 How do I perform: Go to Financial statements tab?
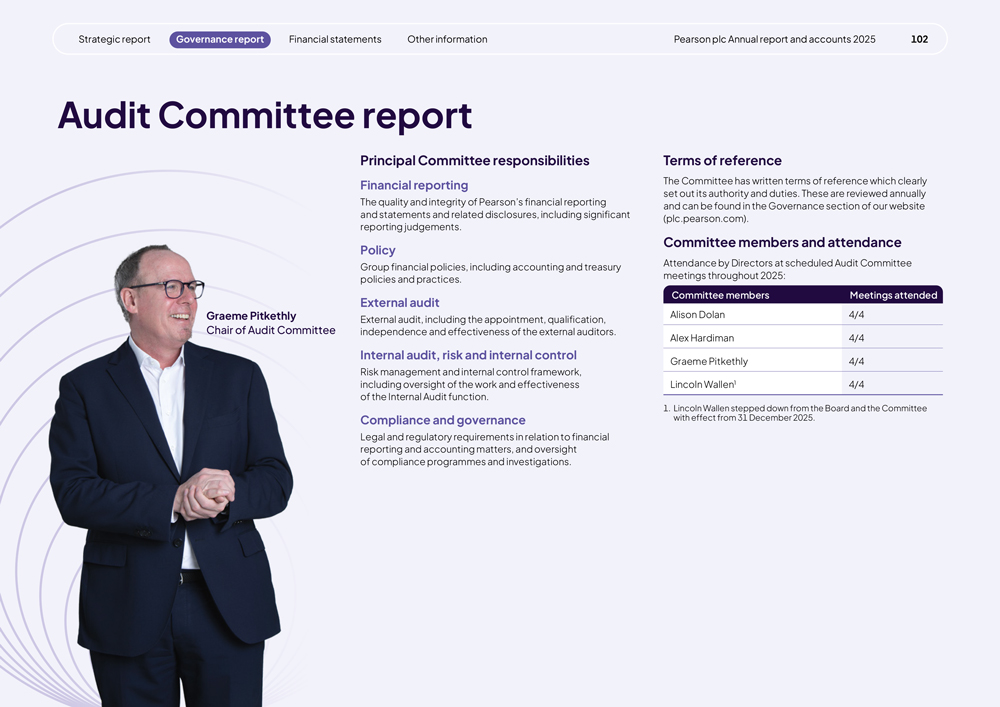pos(335,40)
